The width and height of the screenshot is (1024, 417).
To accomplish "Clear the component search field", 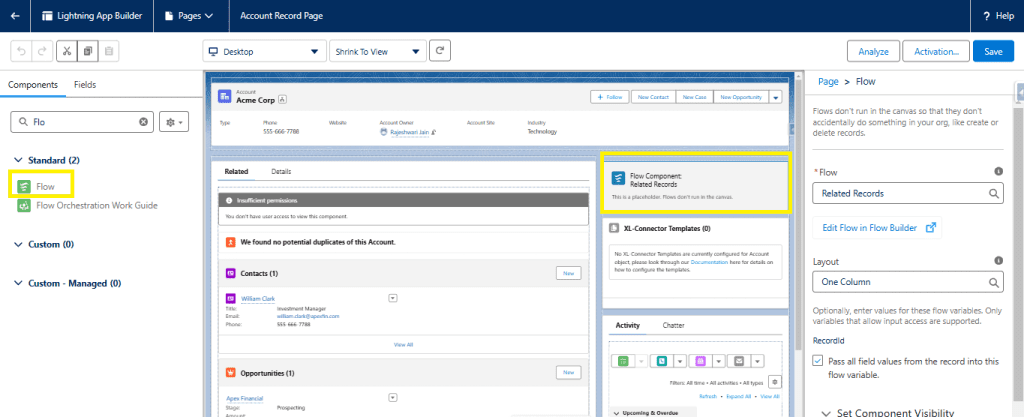I will pos(144,122).
